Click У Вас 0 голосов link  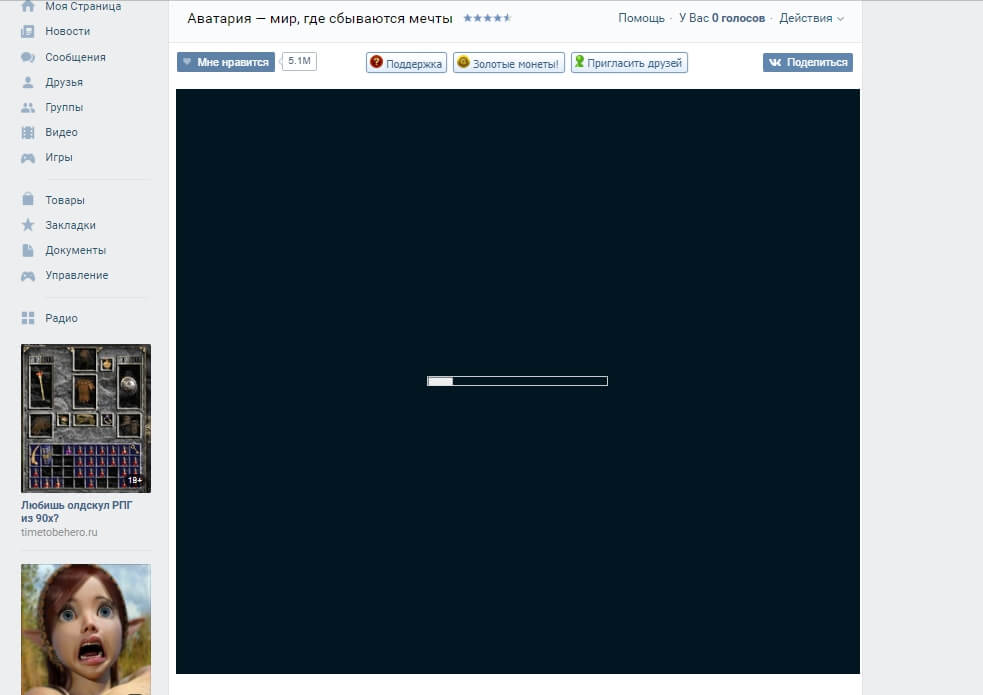pos(722,18)
